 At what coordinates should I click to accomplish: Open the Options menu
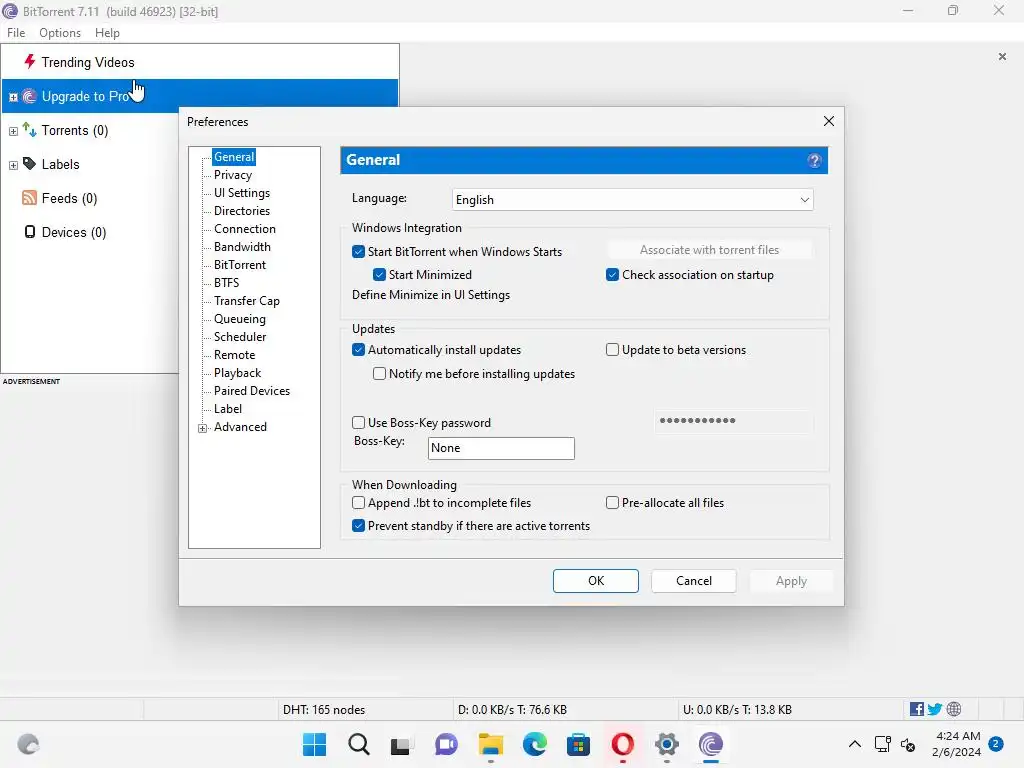[x=60, y=33]
